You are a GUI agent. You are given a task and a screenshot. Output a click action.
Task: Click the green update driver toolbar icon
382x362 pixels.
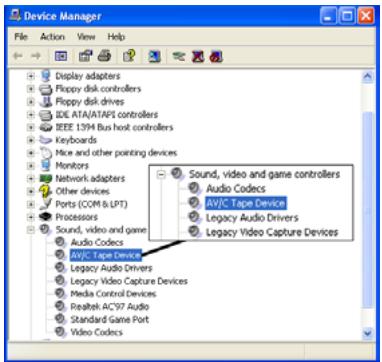[x=179, y=56]
